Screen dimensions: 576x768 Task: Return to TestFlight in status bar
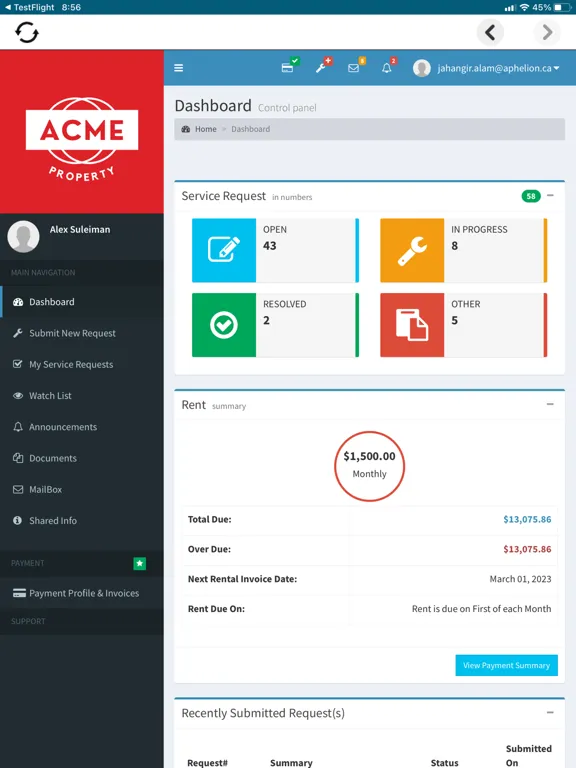tap(28, 7)
